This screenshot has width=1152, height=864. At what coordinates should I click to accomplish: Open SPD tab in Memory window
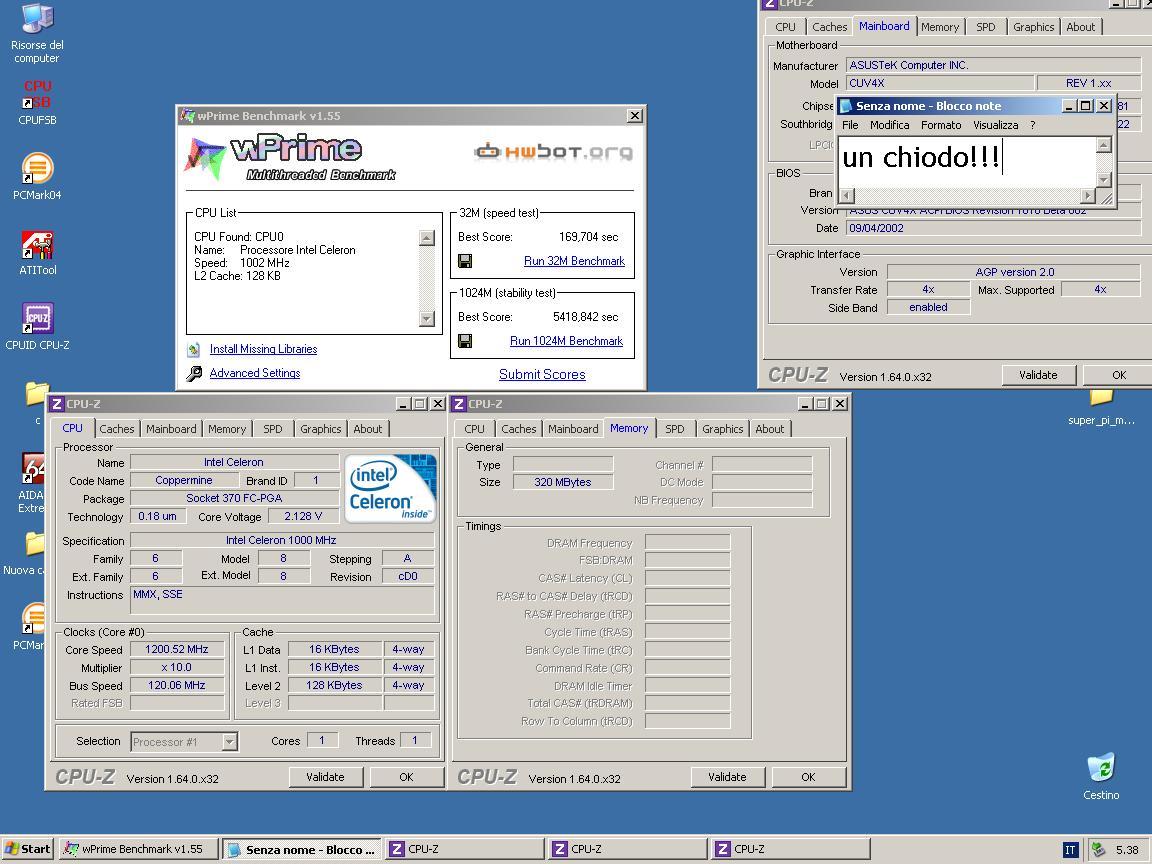(x=674, y=429)
